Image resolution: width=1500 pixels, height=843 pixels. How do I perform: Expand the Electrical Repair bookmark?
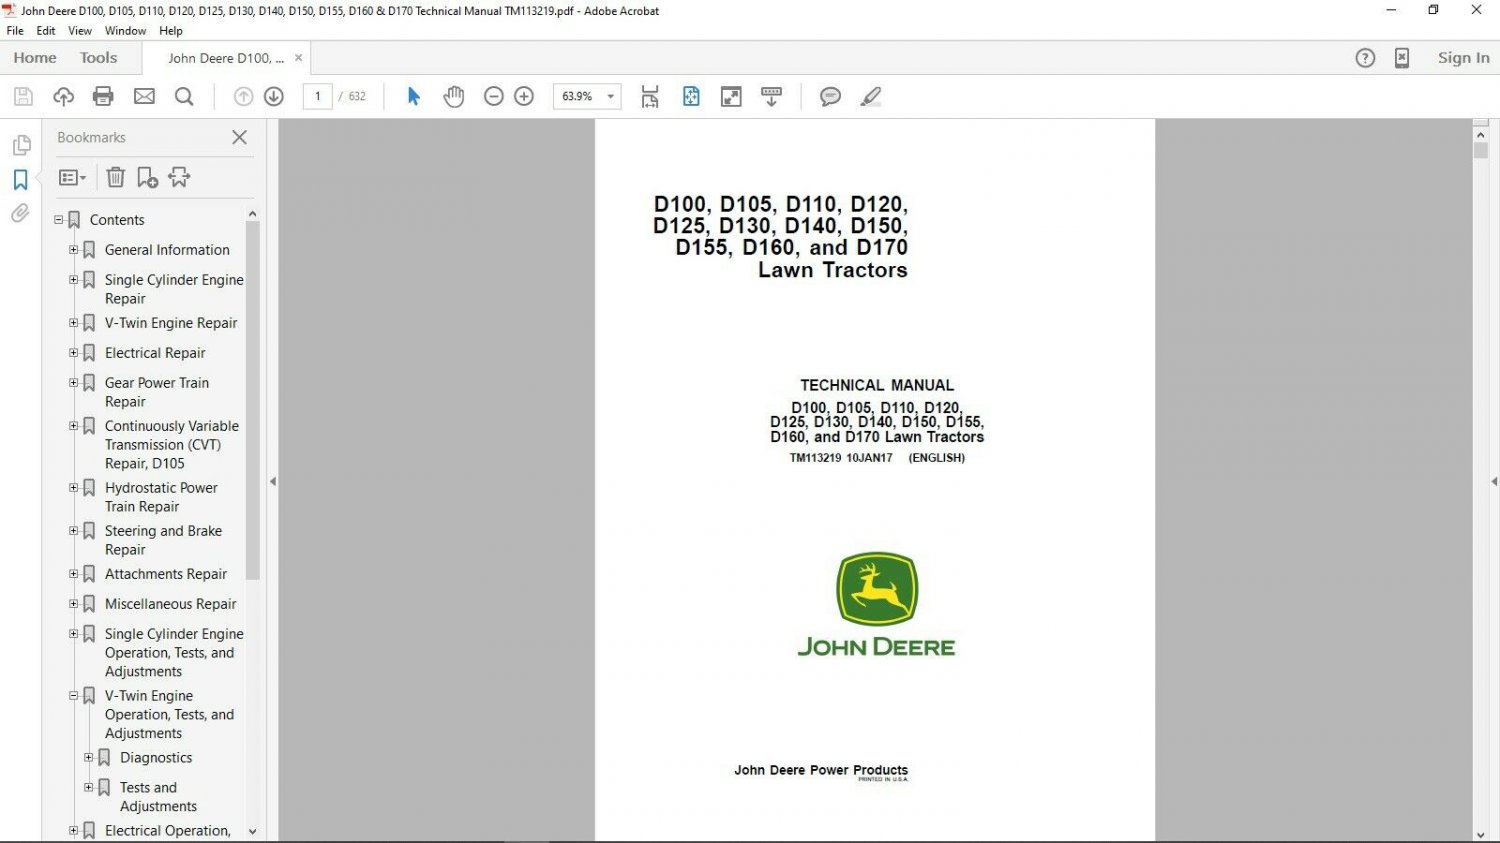tap(73, 353)
